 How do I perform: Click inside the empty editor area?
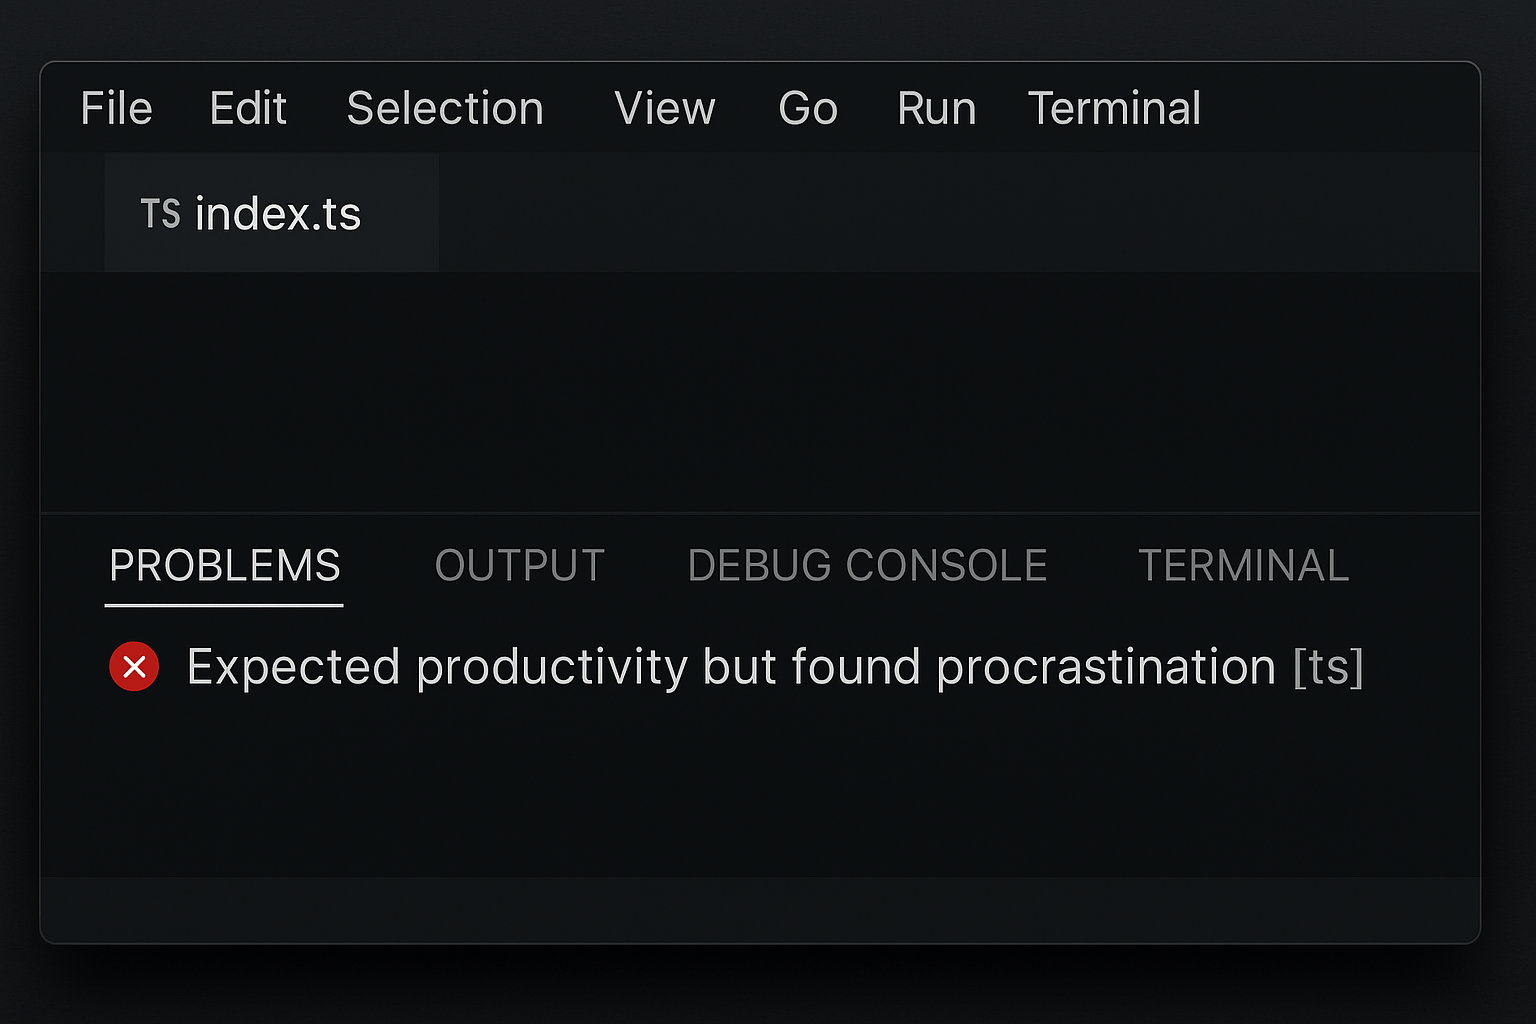tap(760, 392)
